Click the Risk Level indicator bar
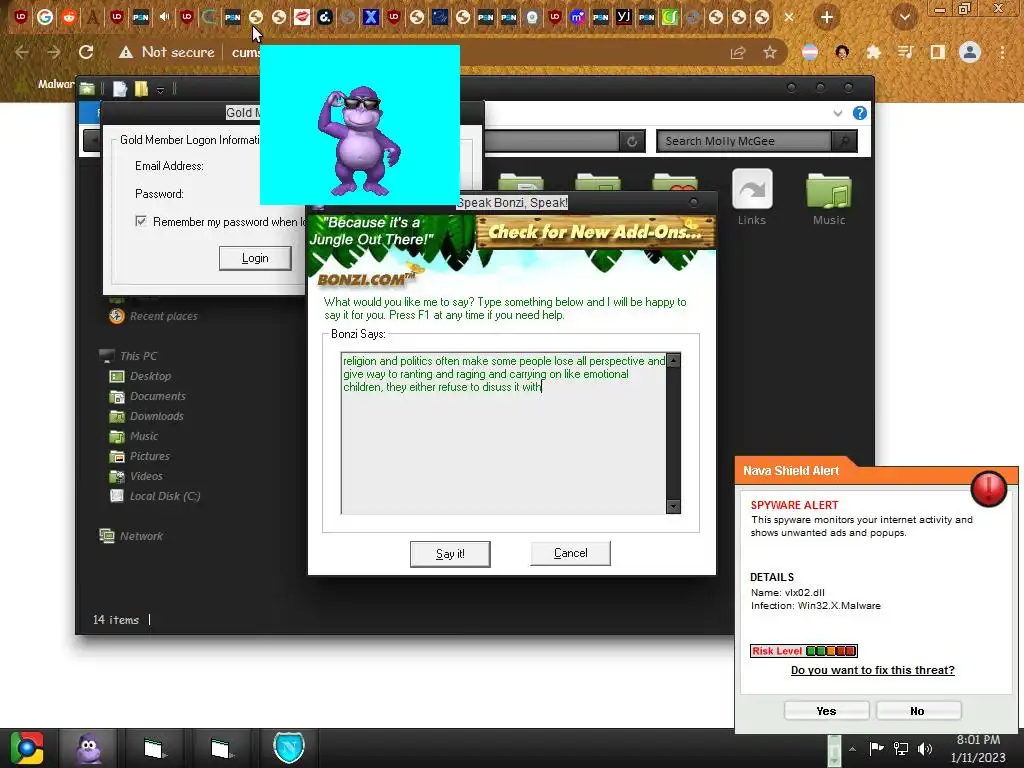 (x=803, y=651)
